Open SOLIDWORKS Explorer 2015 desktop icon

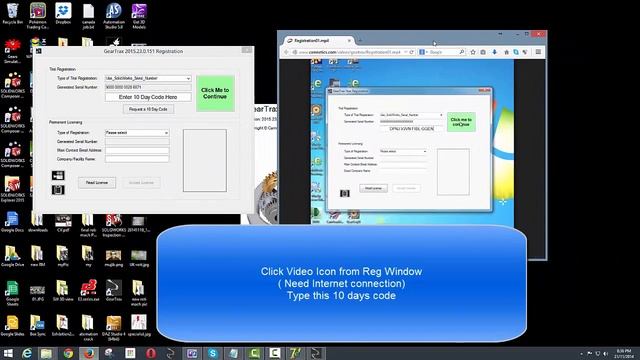tap(13, 190)
